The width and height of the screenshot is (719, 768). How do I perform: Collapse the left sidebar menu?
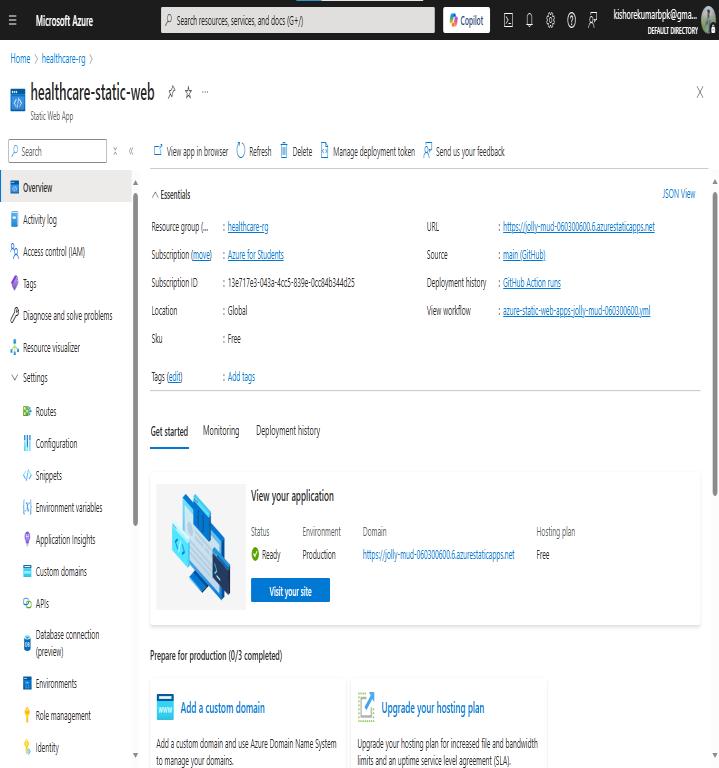[x=131, y=151]
